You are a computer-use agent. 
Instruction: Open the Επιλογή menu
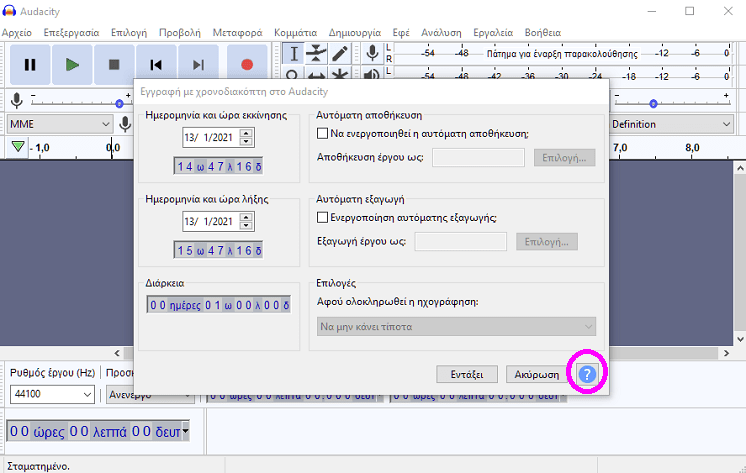(129, 33)
